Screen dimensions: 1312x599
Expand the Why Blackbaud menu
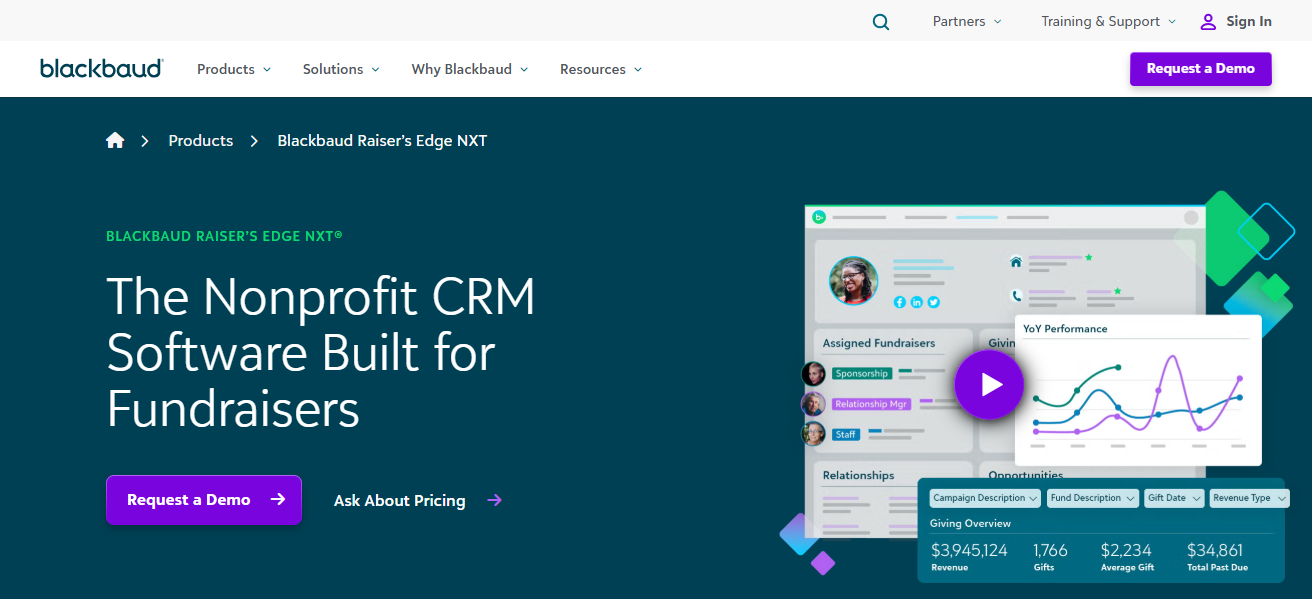click(x=470, y=69)
